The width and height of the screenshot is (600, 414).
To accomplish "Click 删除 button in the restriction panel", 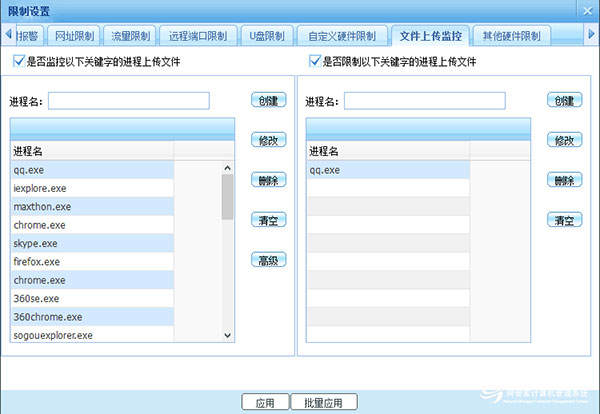I will (564, 180).
